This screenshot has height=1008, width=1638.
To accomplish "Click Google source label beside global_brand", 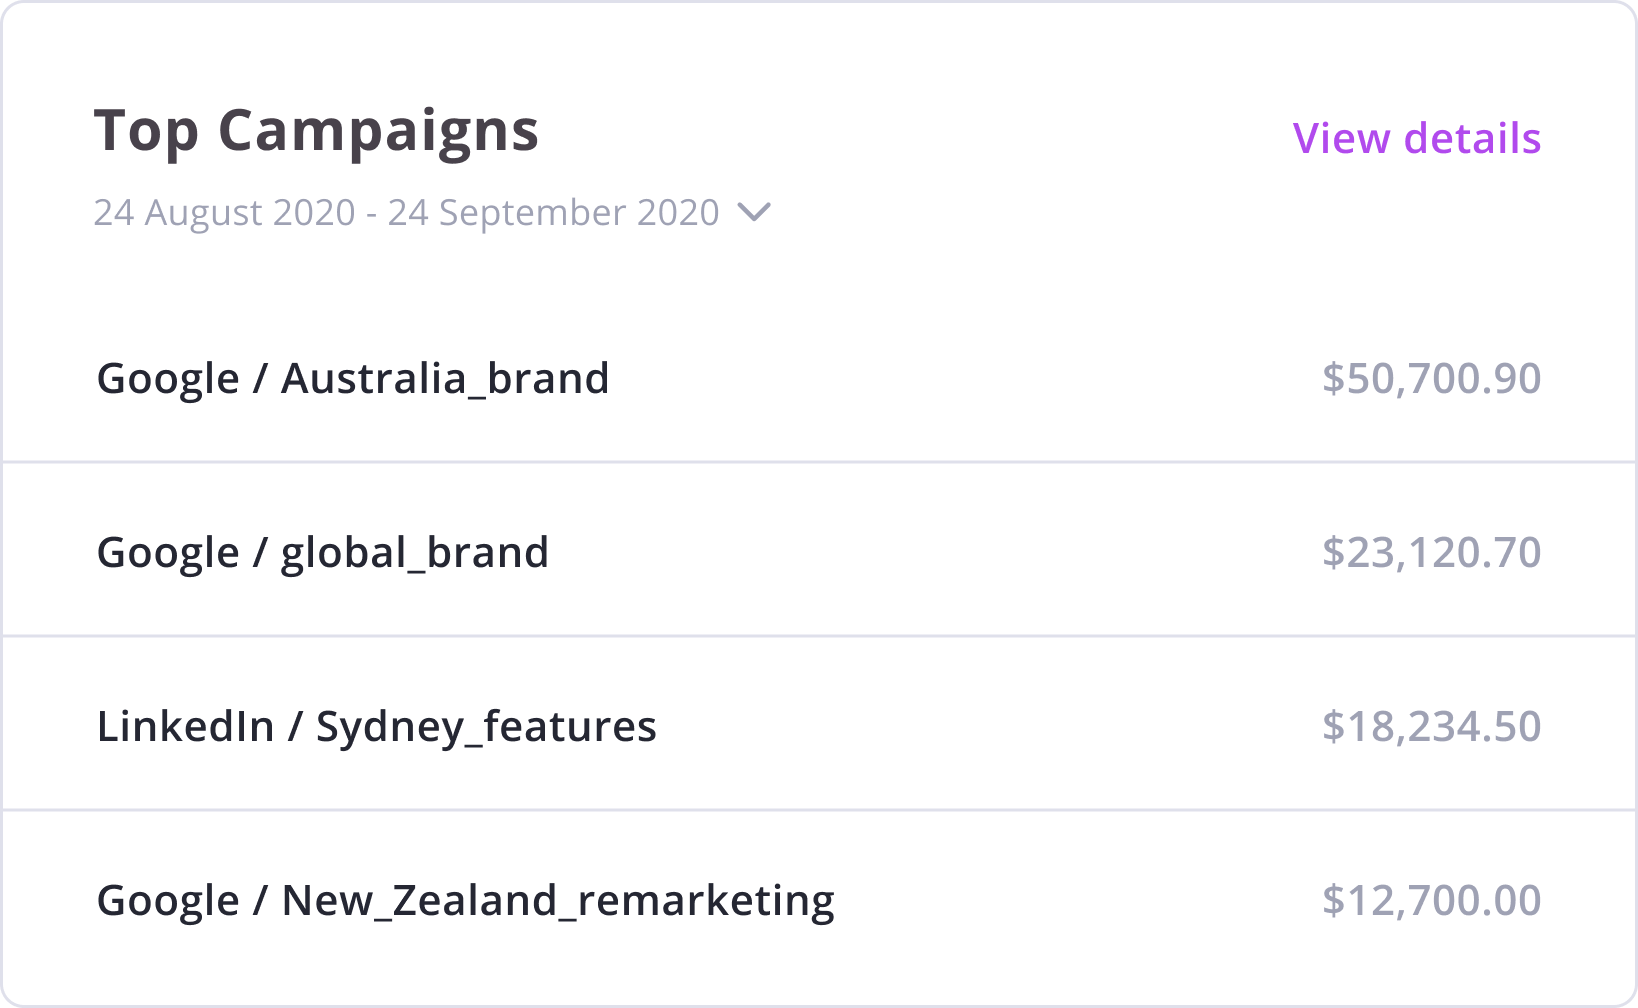I will (x=168, y=553).
